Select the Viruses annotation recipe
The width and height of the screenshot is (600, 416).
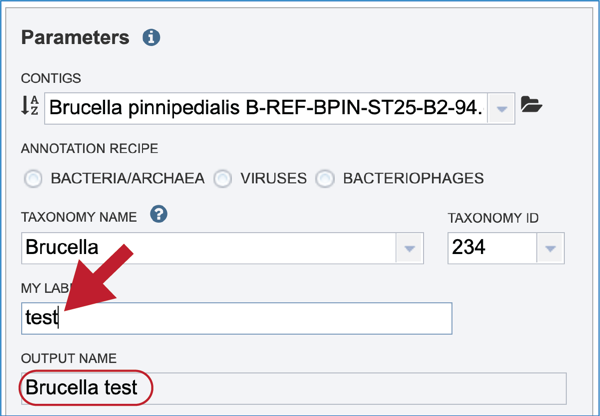point(223,179)
